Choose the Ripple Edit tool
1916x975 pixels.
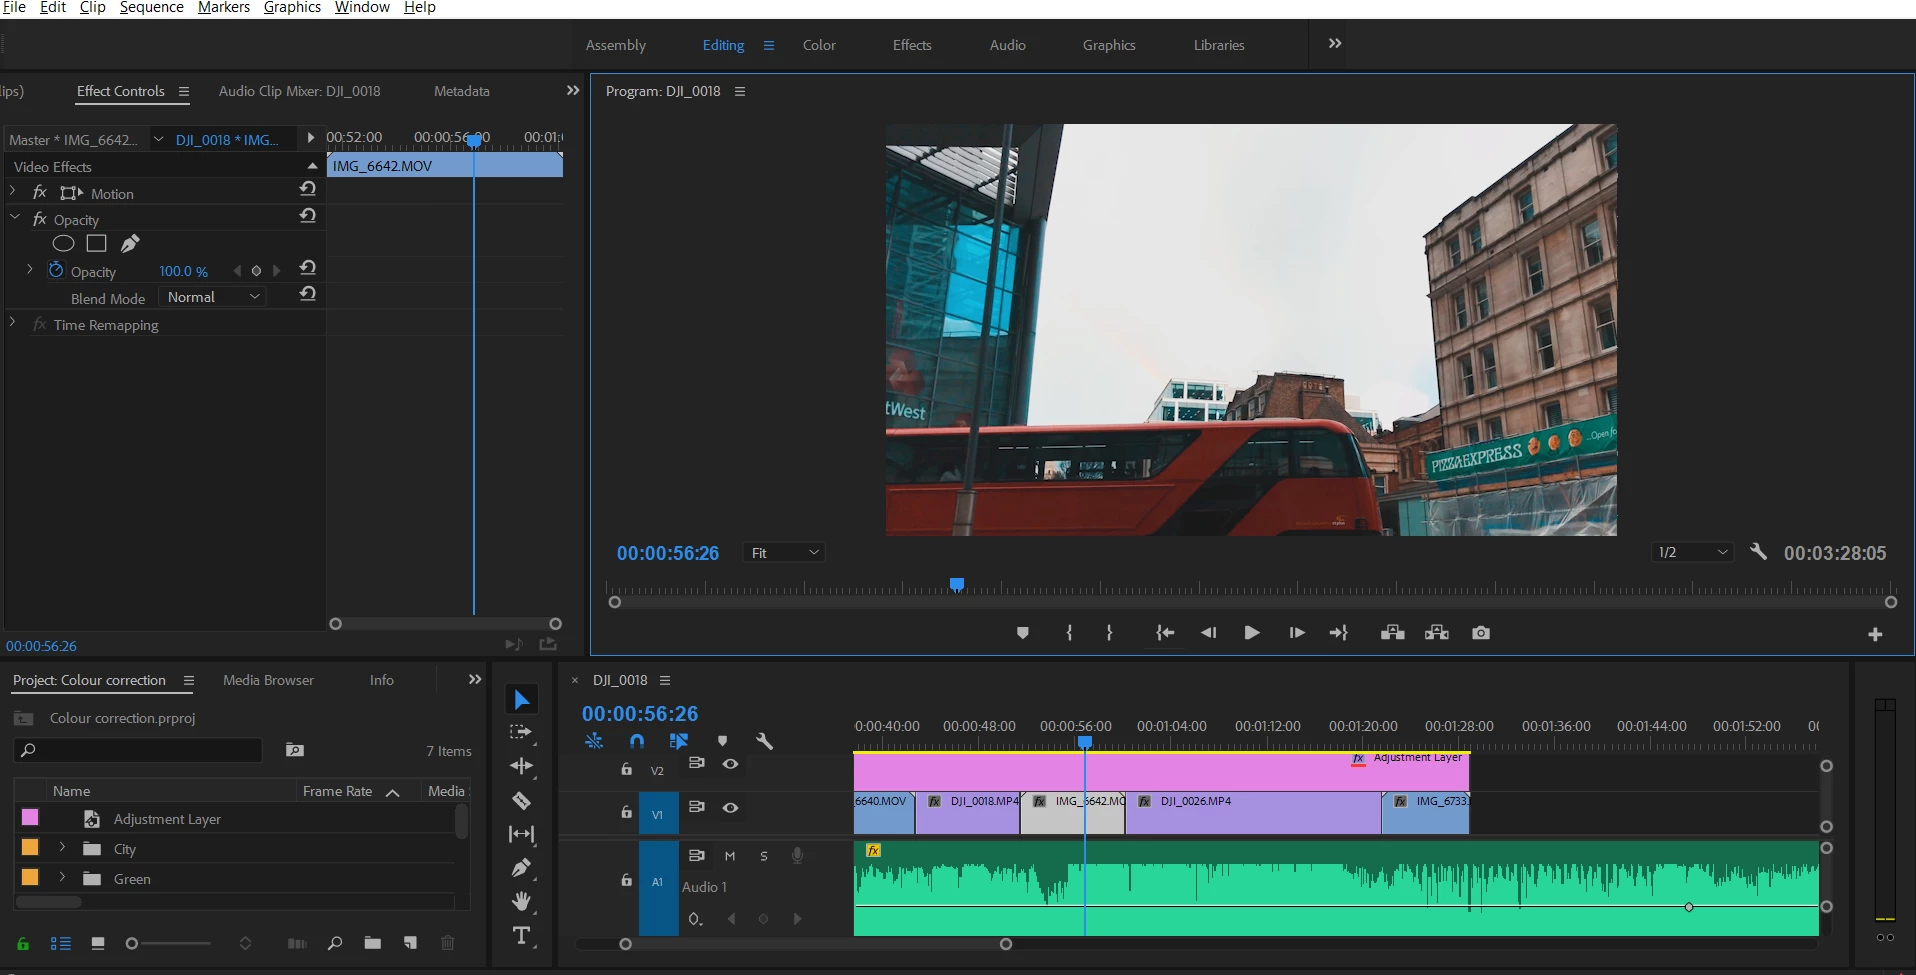point(521,766)
